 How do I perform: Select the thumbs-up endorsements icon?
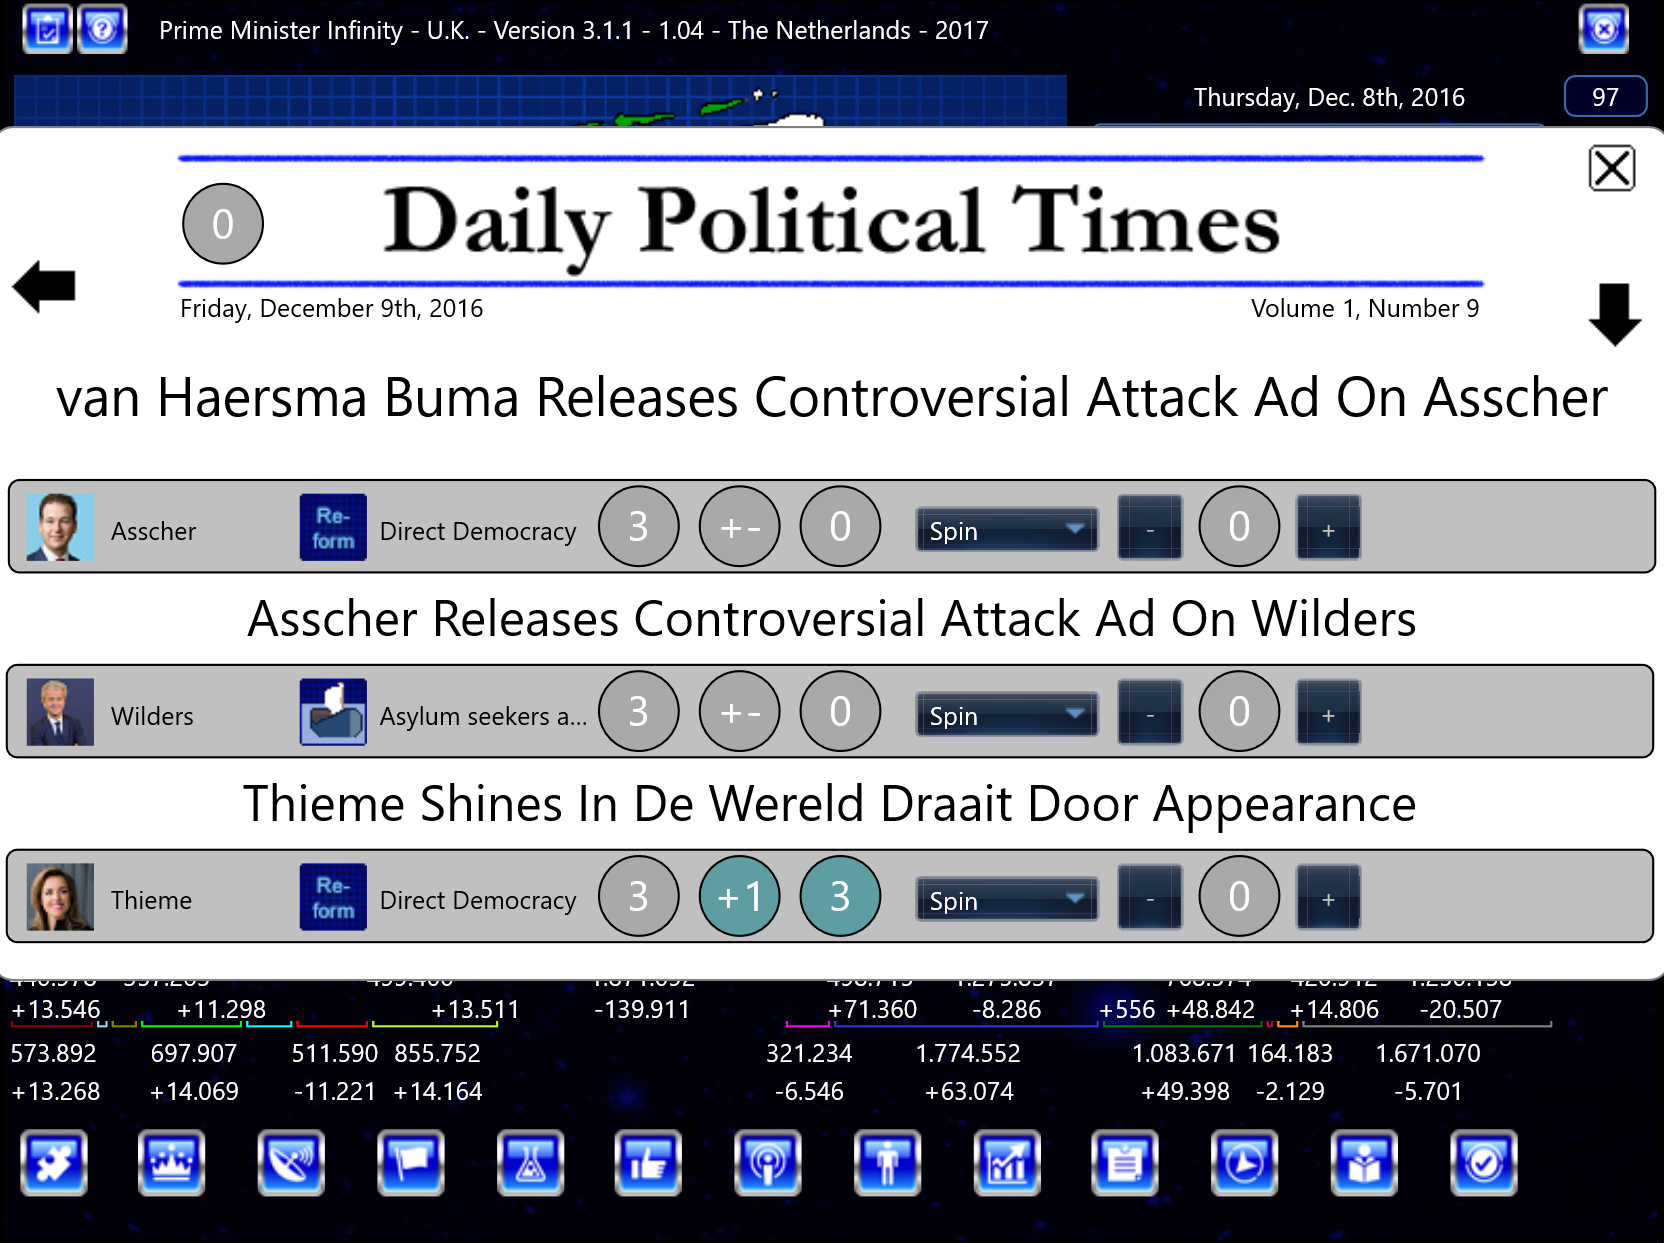pyautogui.click(x=648, y=1163)
